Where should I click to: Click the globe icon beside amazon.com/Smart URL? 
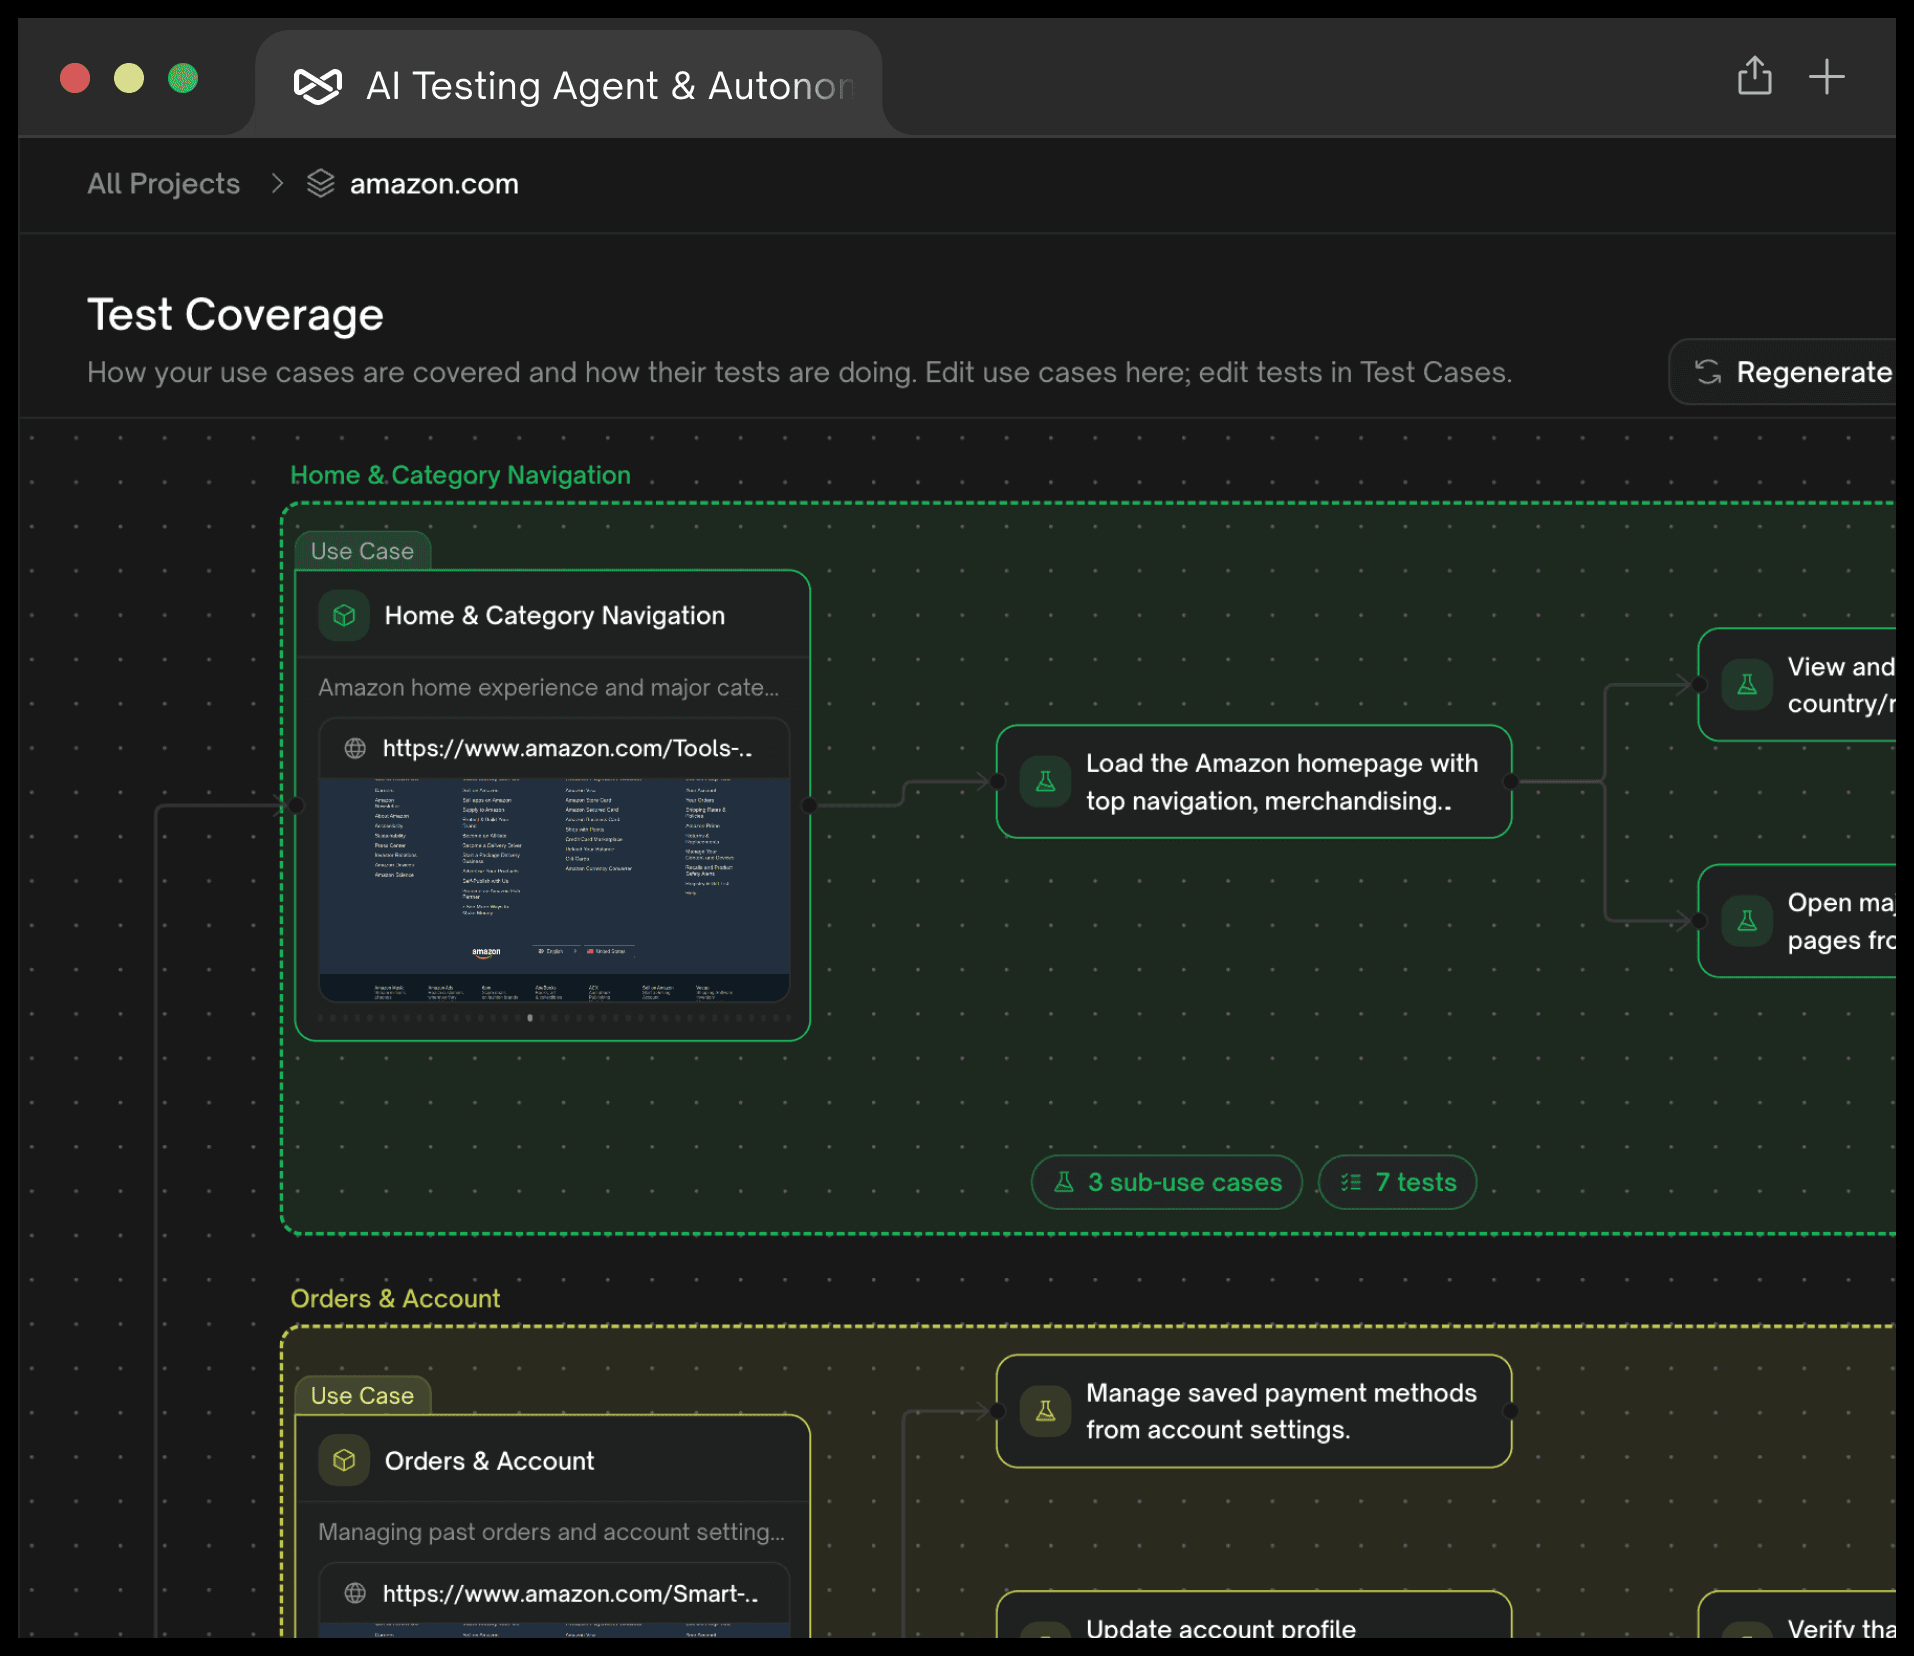point(355,1593)
